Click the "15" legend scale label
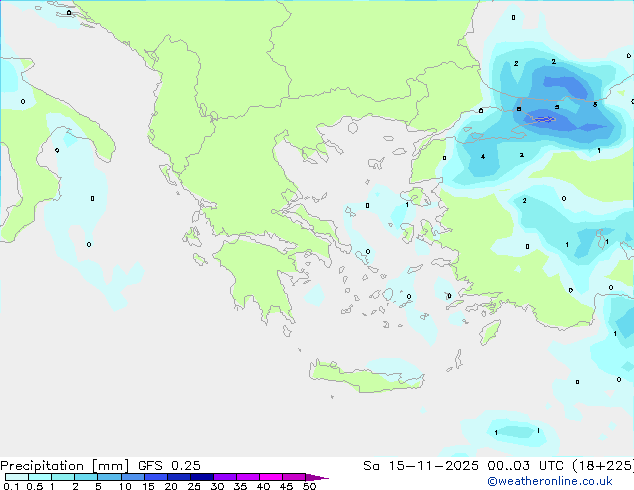The image size is (634, 490). click(x=148, y=486)
